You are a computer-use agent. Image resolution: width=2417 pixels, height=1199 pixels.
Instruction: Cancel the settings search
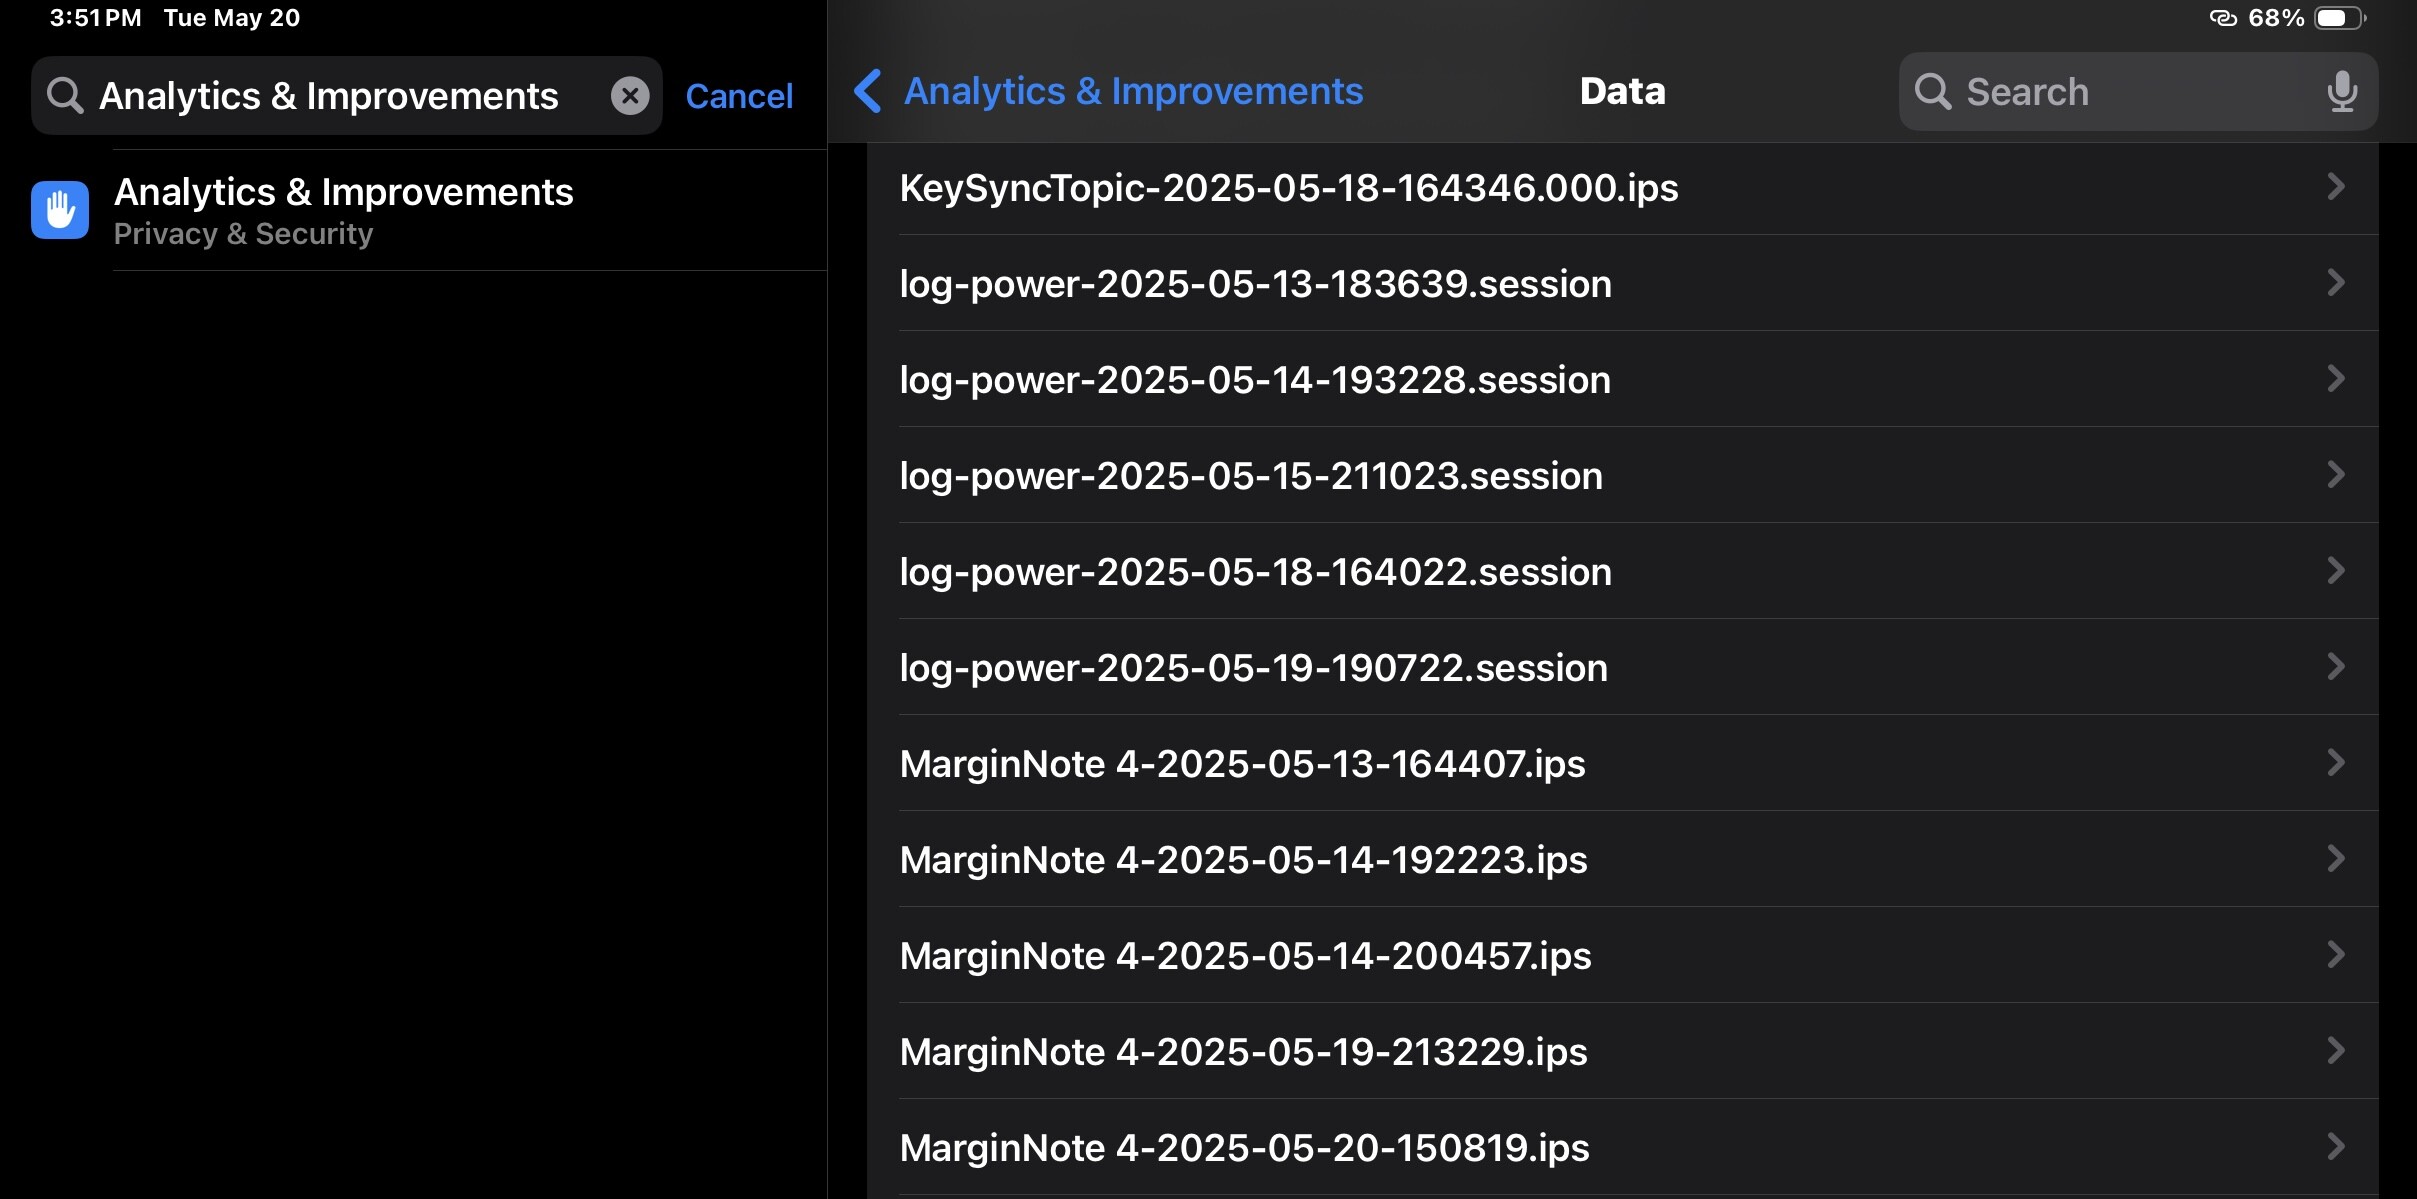coord(739,96)
